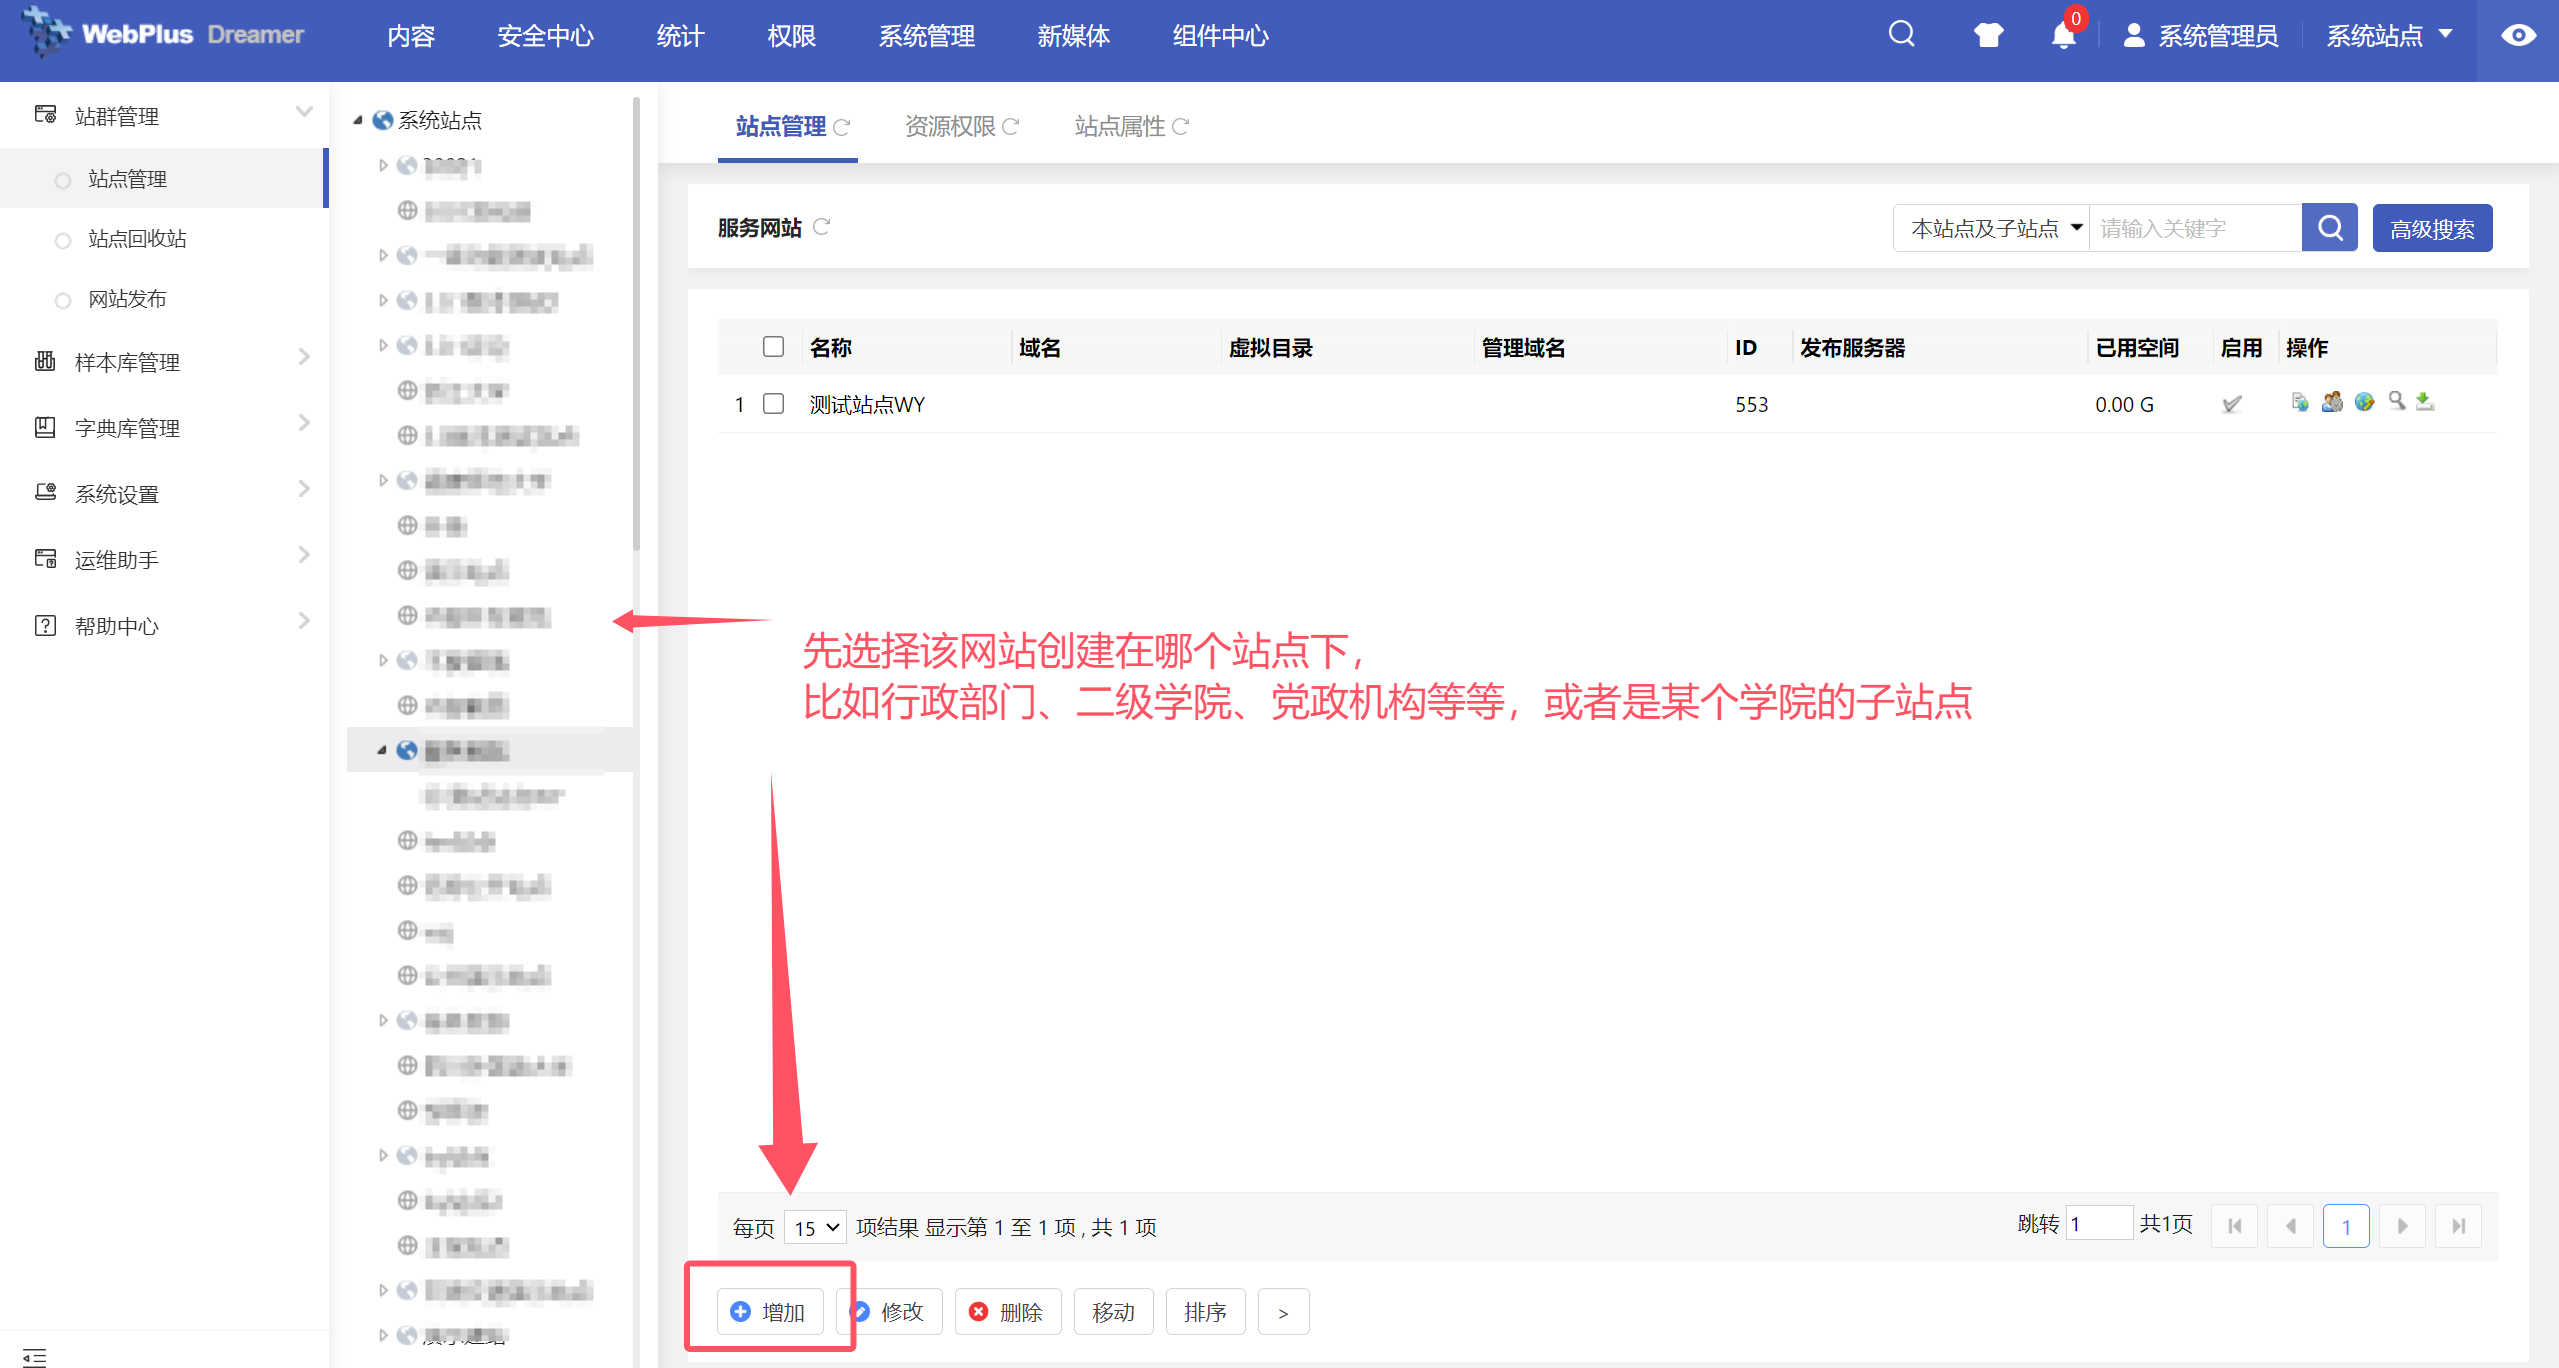Click the notification bell icon
This screenshot has height=1368, width=2559.
pos(2063,36)
